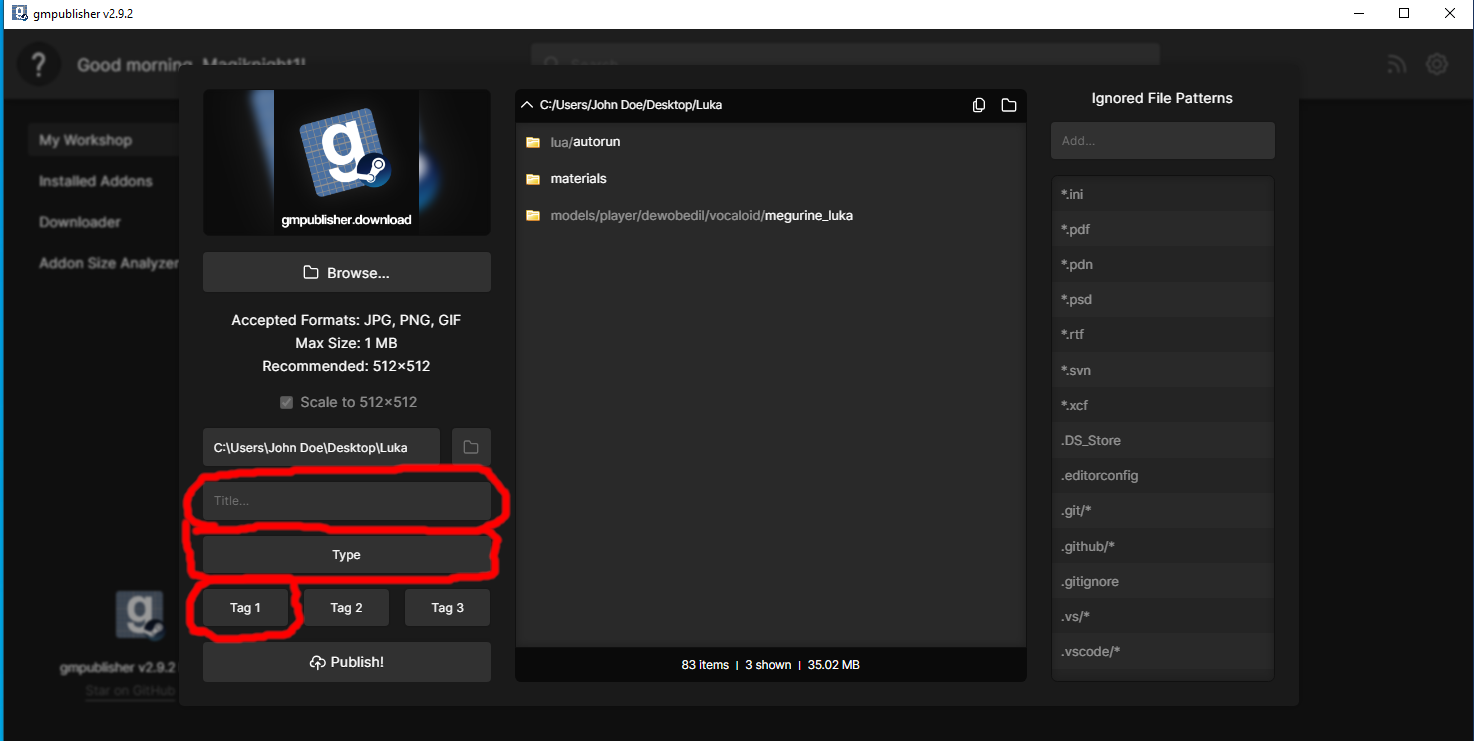Click the "83 items" status text
Screen dimensions: 1474x741
tap(705, 665)
